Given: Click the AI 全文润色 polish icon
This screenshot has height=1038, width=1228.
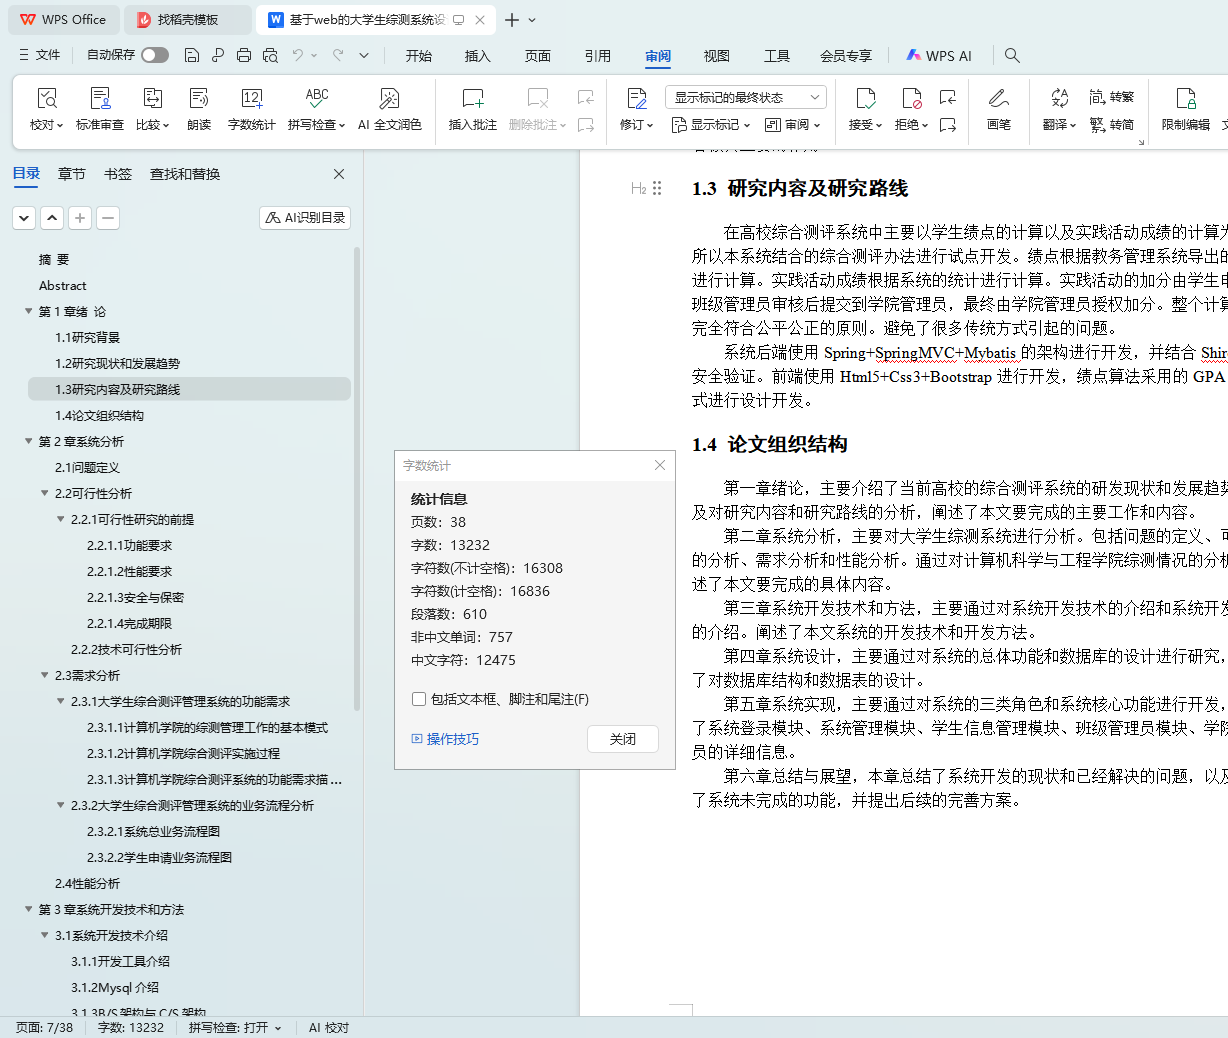Looking at the screenshot, I should tap(389, 99).
